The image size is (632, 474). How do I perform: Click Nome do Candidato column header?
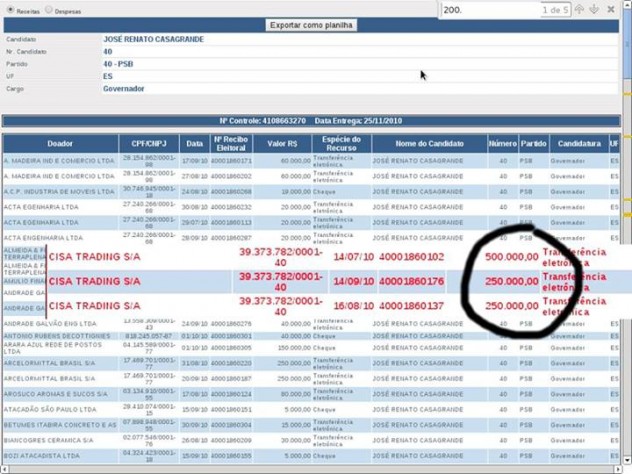pos(430,143)
